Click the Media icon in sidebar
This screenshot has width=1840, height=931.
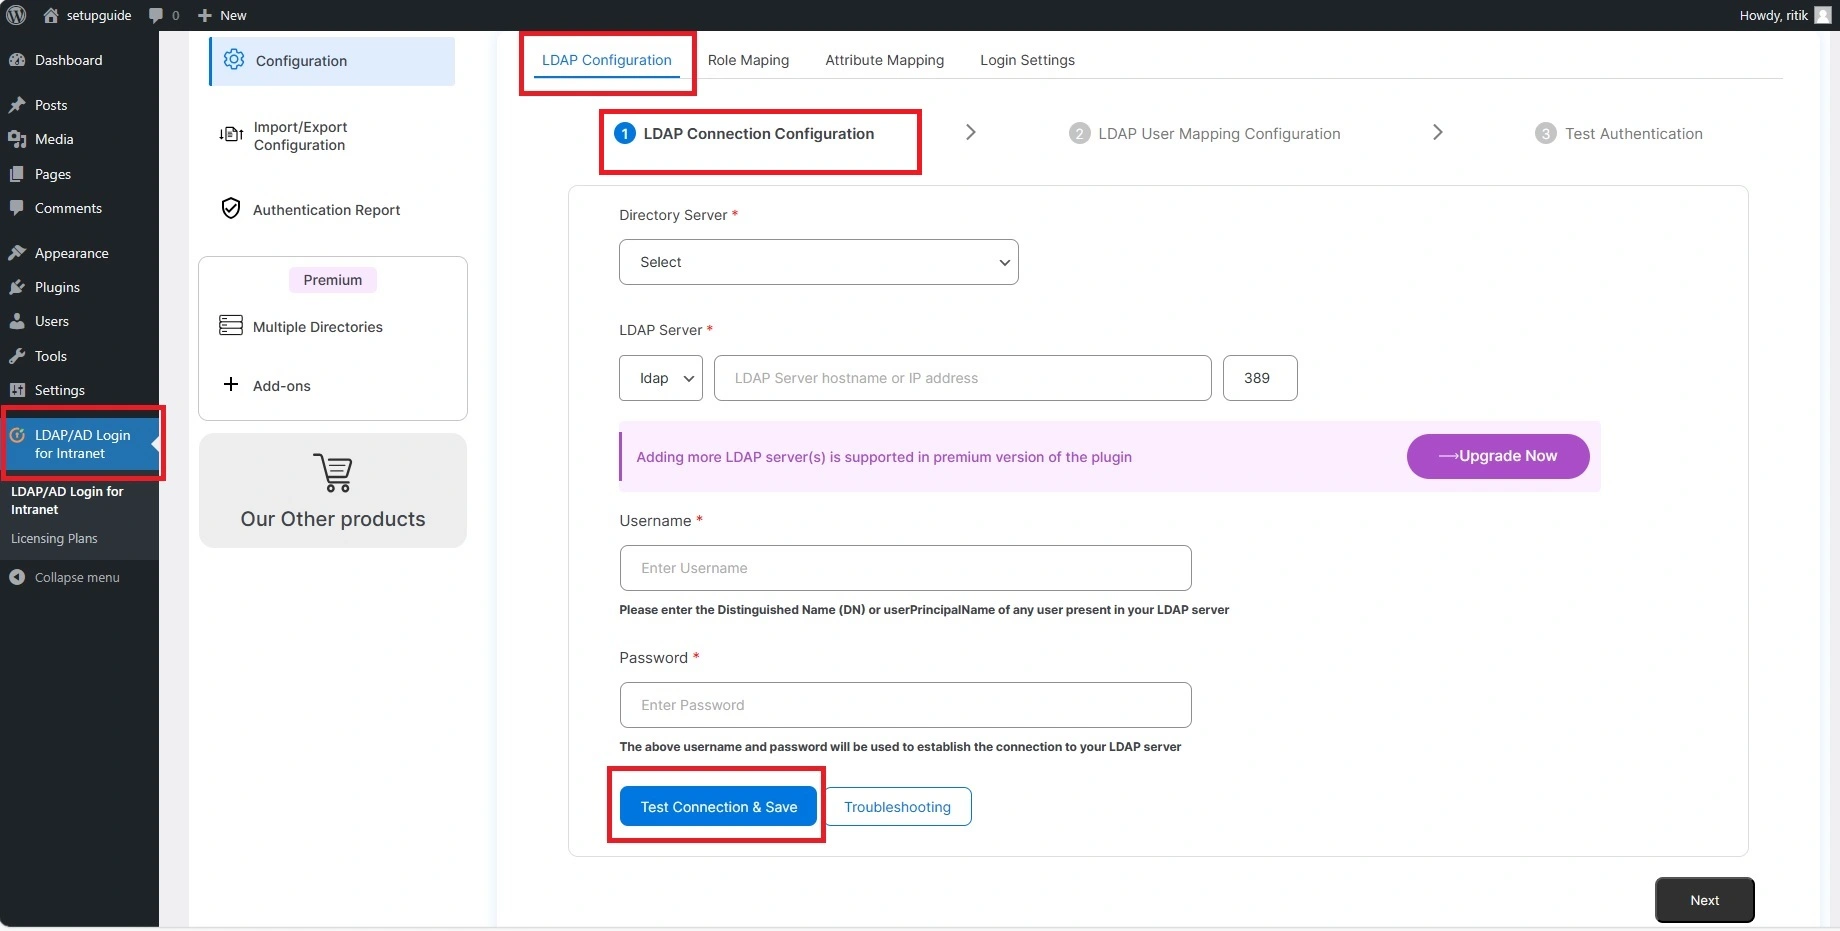[x=17, y=139]
